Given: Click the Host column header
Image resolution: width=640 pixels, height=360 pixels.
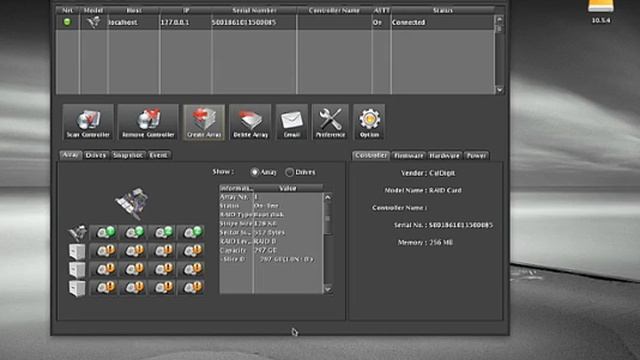Looking at the screenshot, I should click(134, 10).
